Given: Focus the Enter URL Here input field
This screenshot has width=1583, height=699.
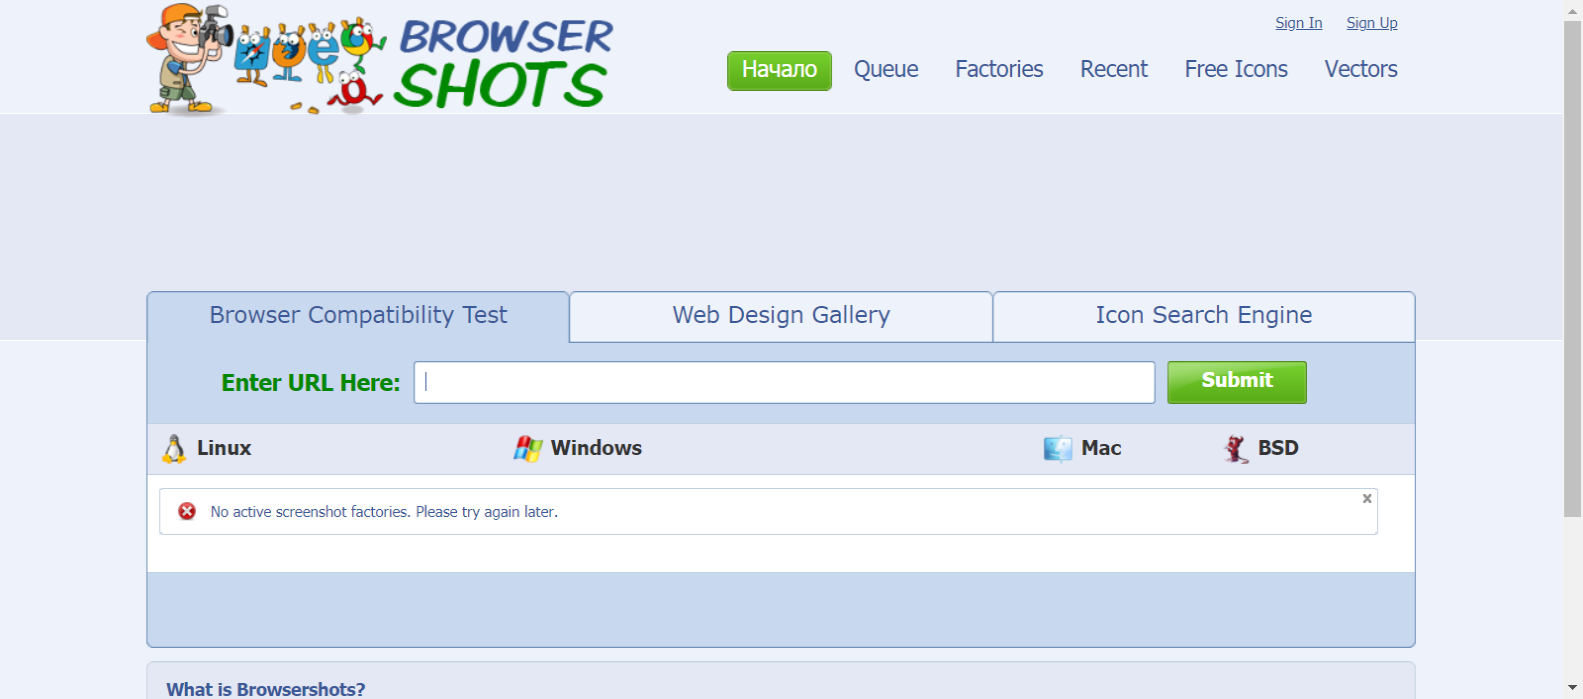Looking at the screenshot, I should [x=784, y=383].
